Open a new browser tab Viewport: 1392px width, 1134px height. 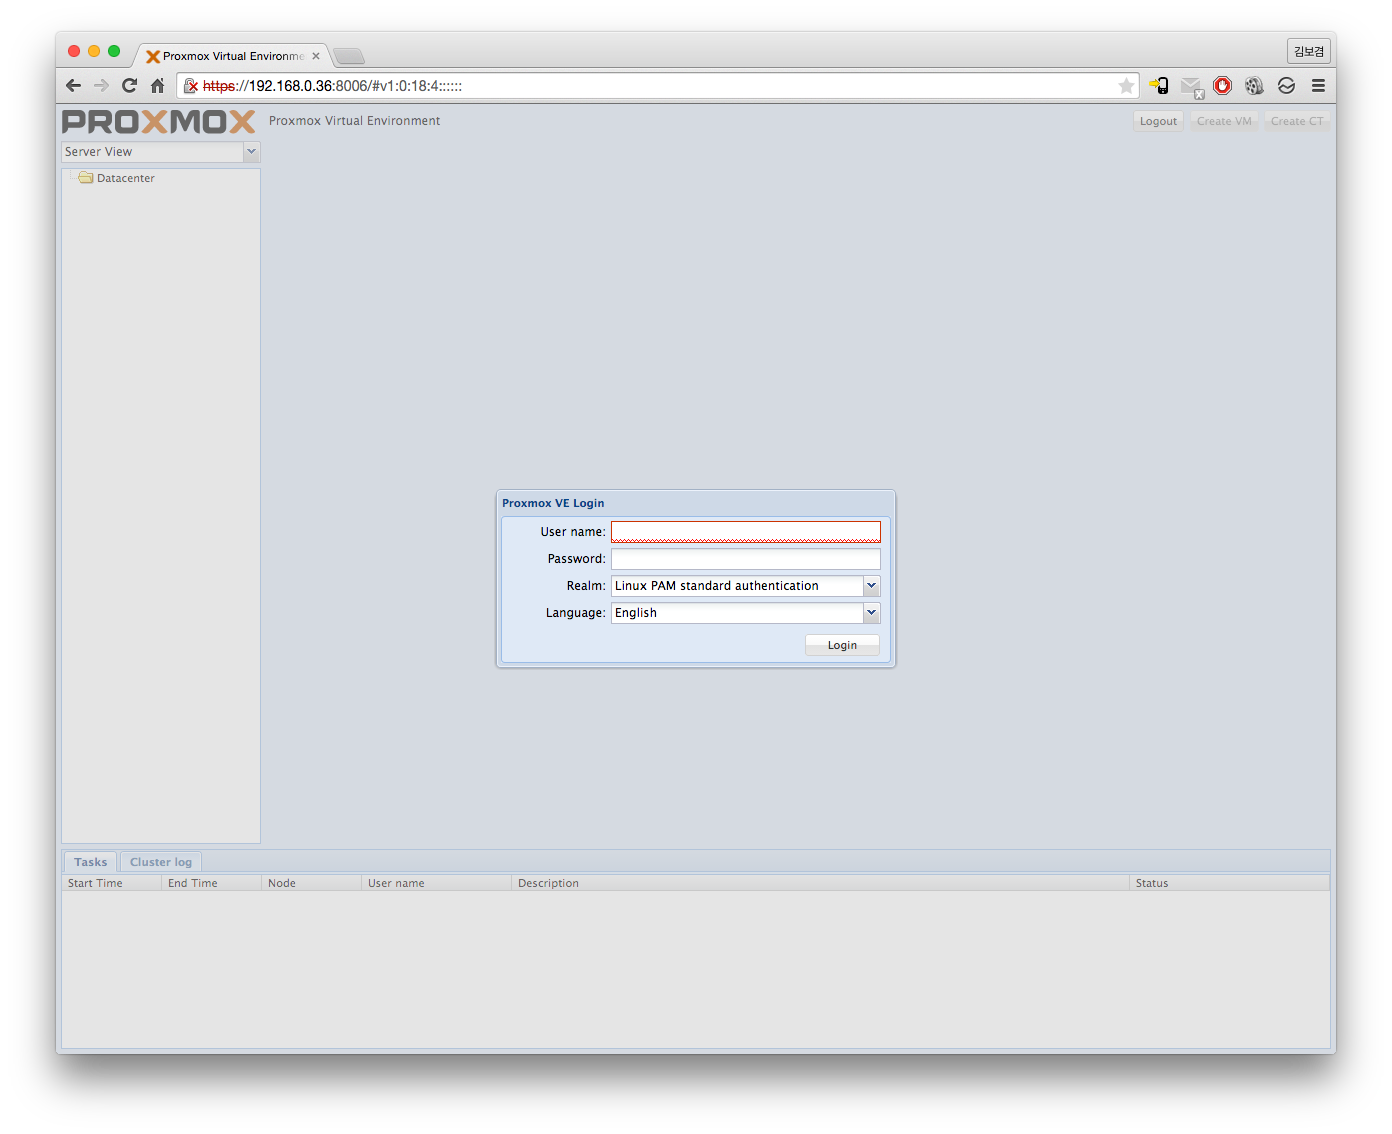coord(348,56)
